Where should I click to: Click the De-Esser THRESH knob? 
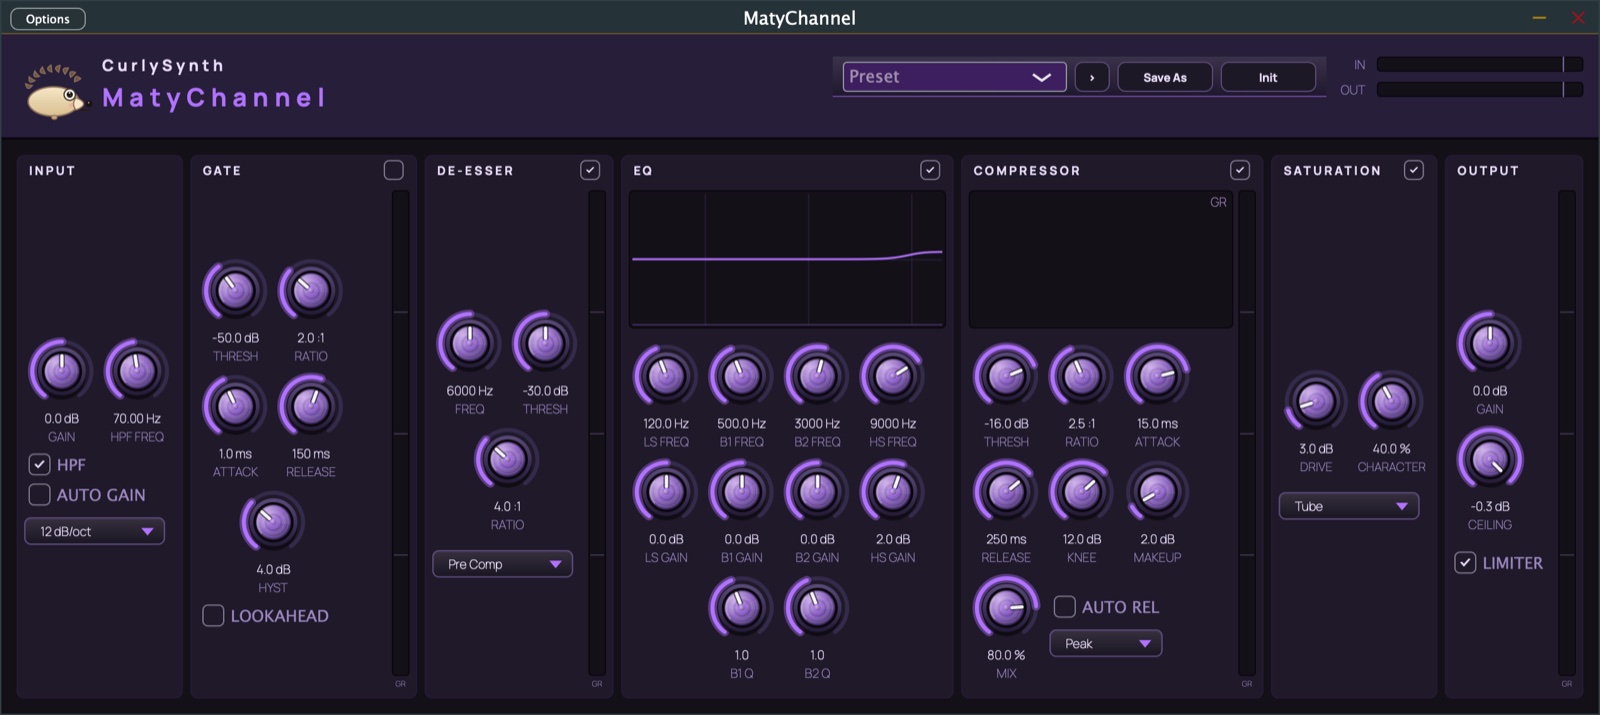pyautogui.click(x=545, y=343)
